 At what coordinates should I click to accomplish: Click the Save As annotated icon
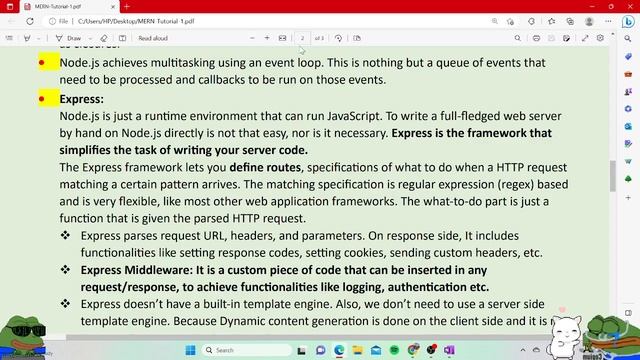(x=566, y=38)
